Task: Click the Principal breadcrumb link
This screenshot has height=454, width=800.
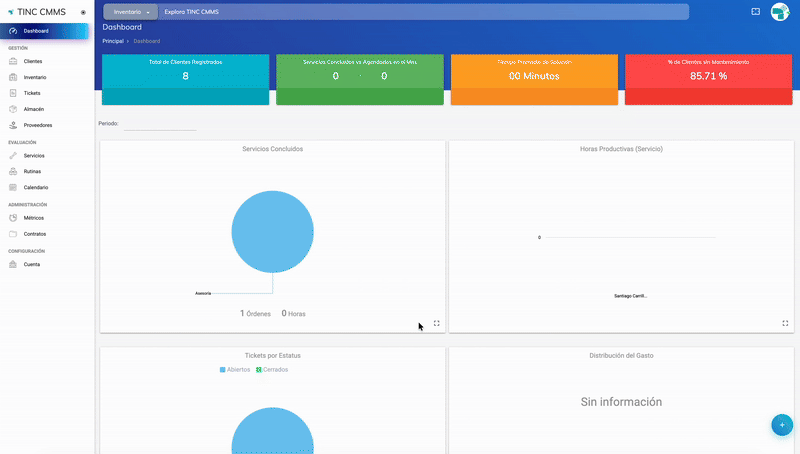Action: 112,41
